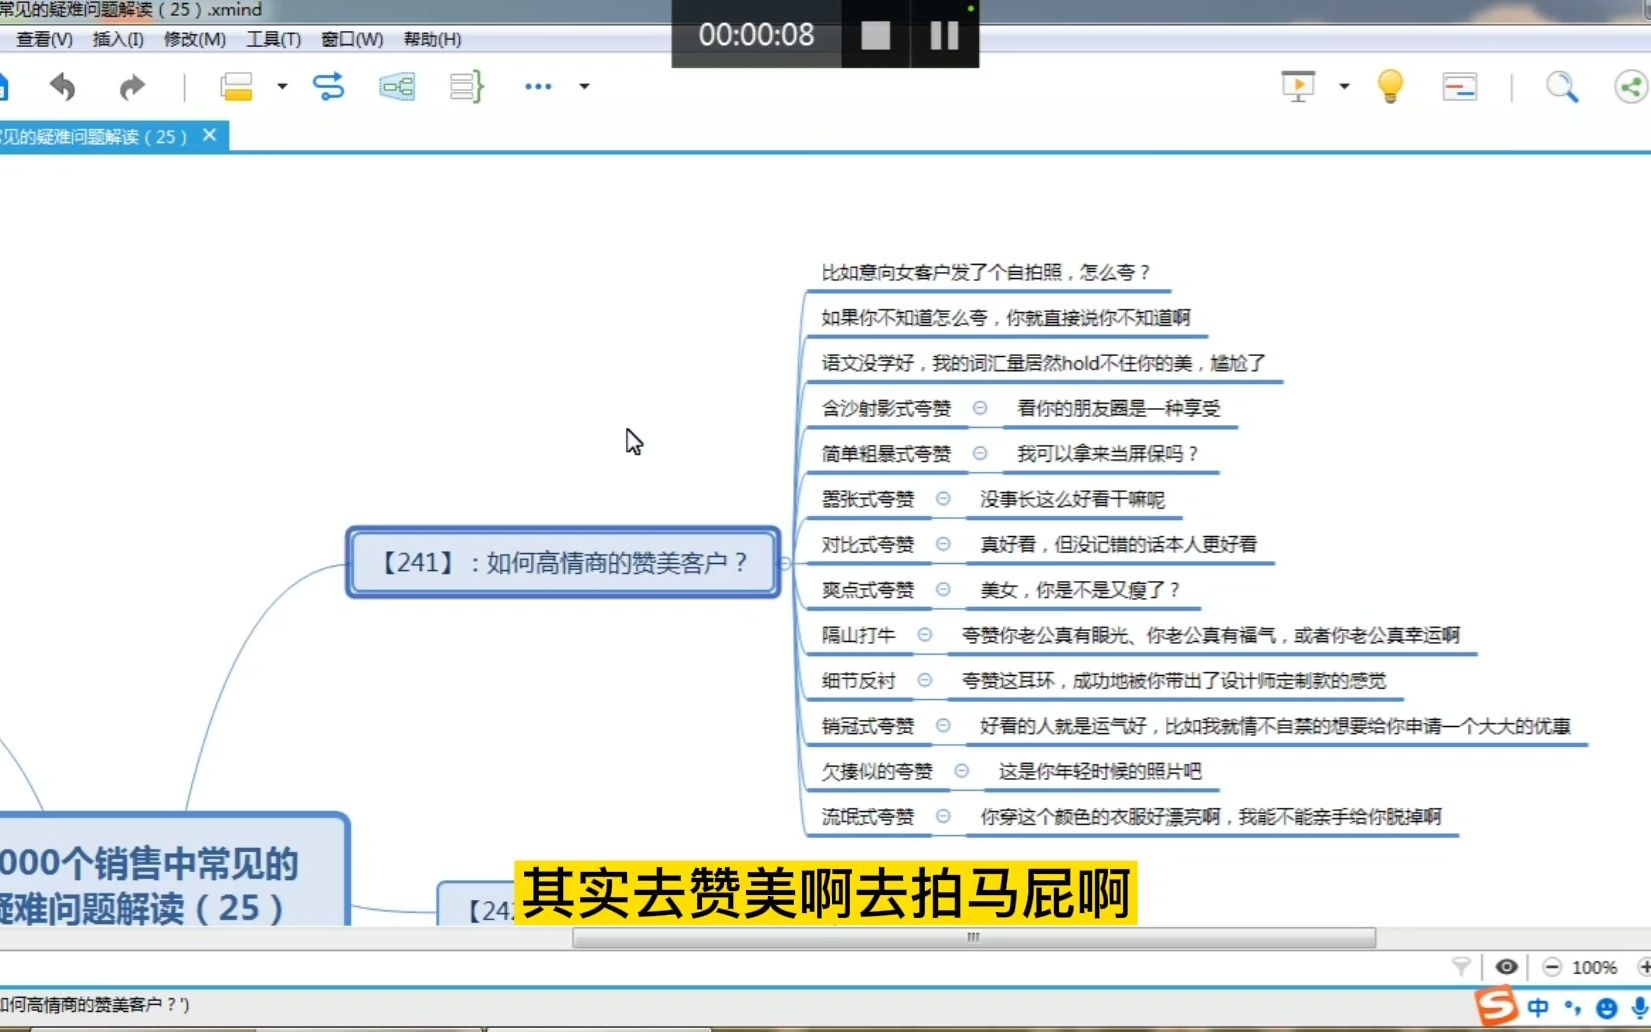Image resolution: width=1651 pixels, height=1032 pixels.
Task: Select the subtopic 没事长这么好看干嘛呢
Action: pyautogui.click(x=1072, y=499)
